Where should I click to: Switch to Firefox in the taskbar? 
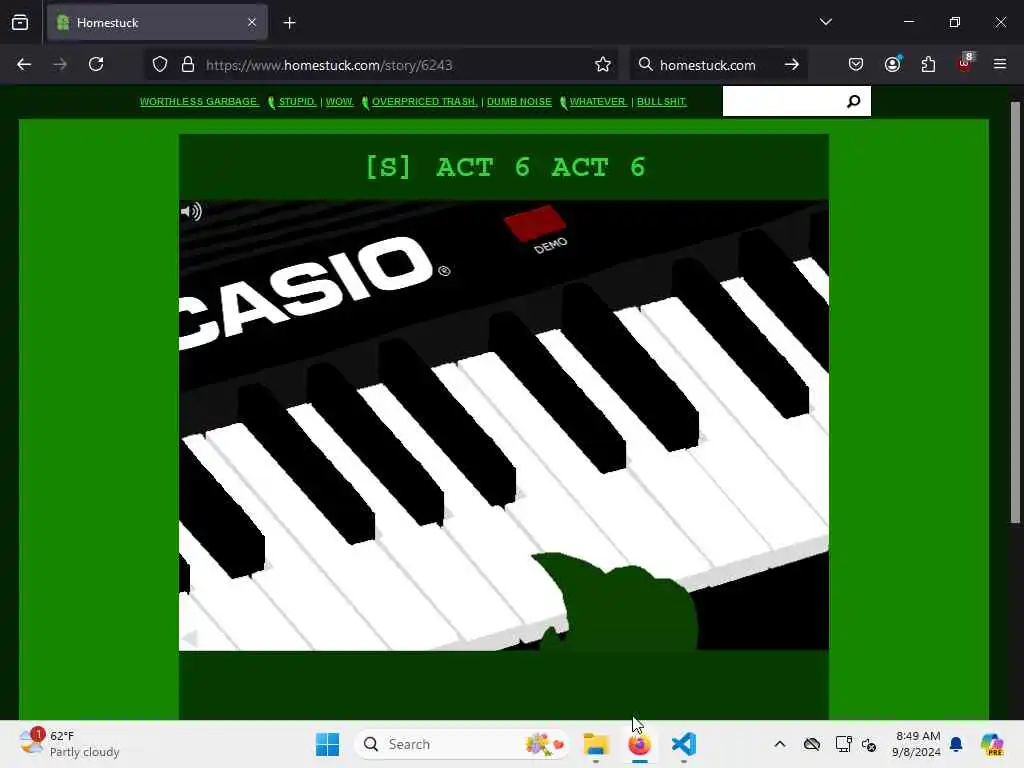[640, 744]
